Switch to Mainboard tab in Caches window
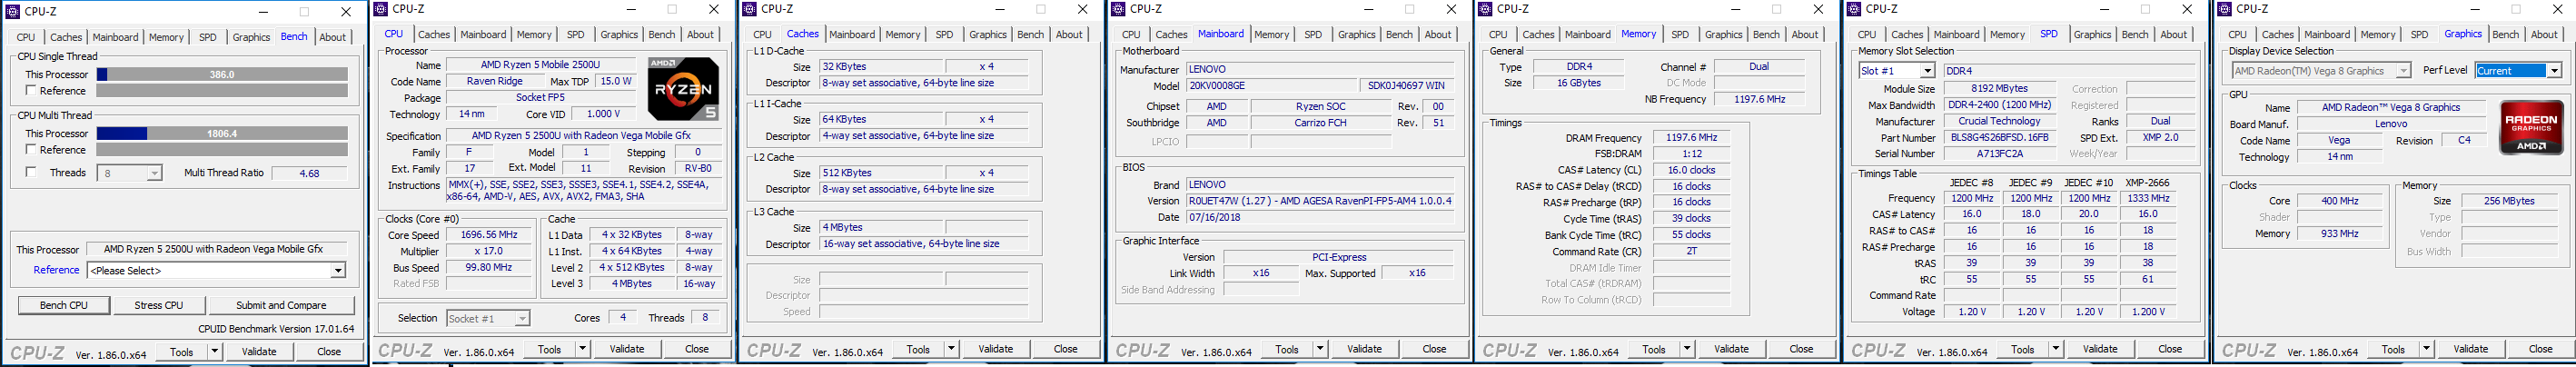 [852, 35]
